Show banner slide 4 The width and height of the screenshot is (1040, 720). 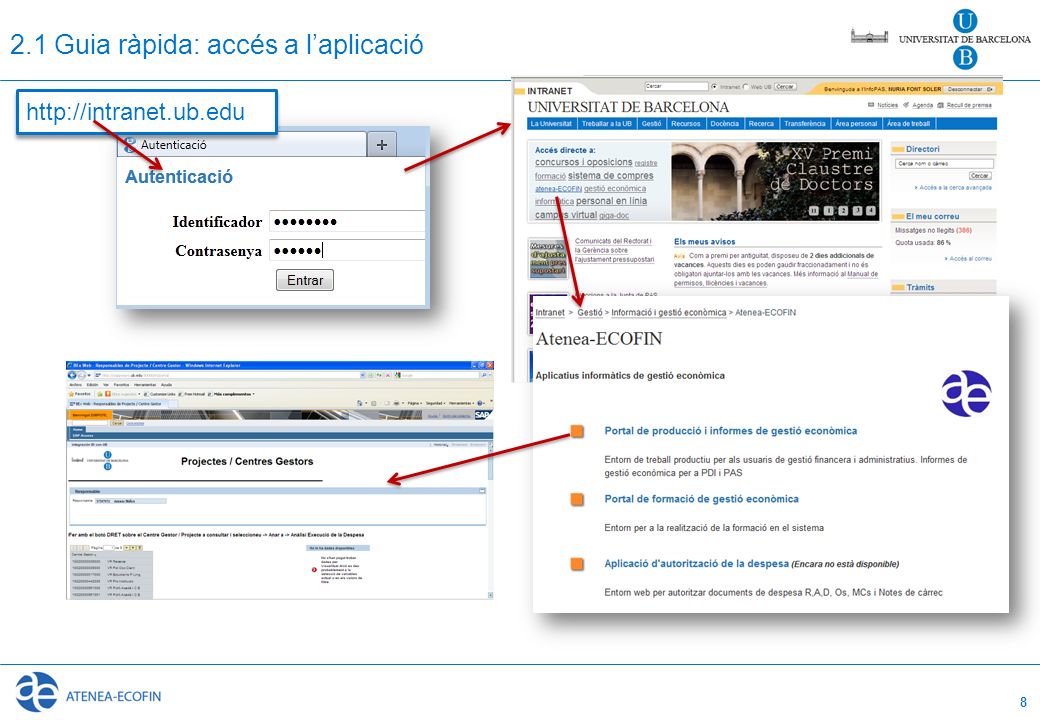(871, 210)
